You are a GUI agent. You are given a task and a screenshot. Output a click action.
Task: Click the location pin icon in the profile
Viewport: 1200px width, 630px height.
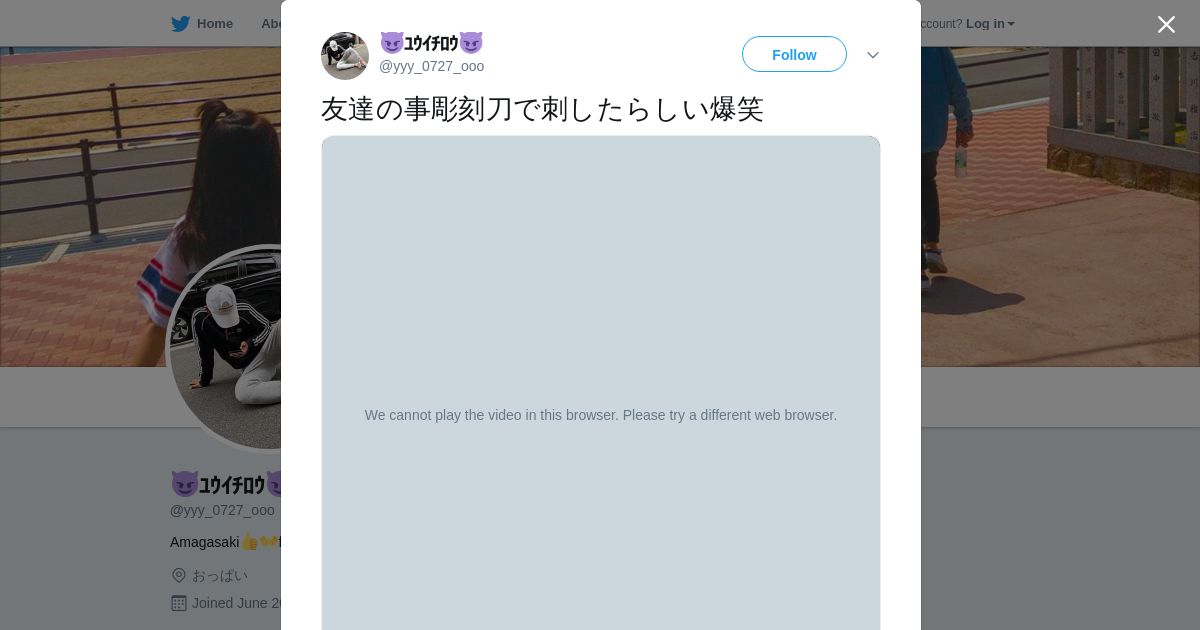tap(179, 575)
